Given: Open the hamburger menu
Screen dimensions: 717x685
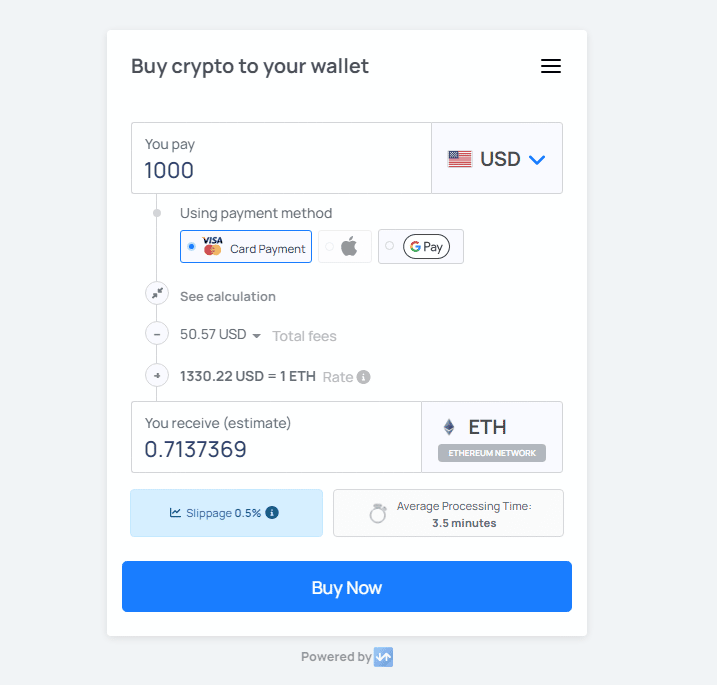Looking at the screenshot, I should point(551,67).
